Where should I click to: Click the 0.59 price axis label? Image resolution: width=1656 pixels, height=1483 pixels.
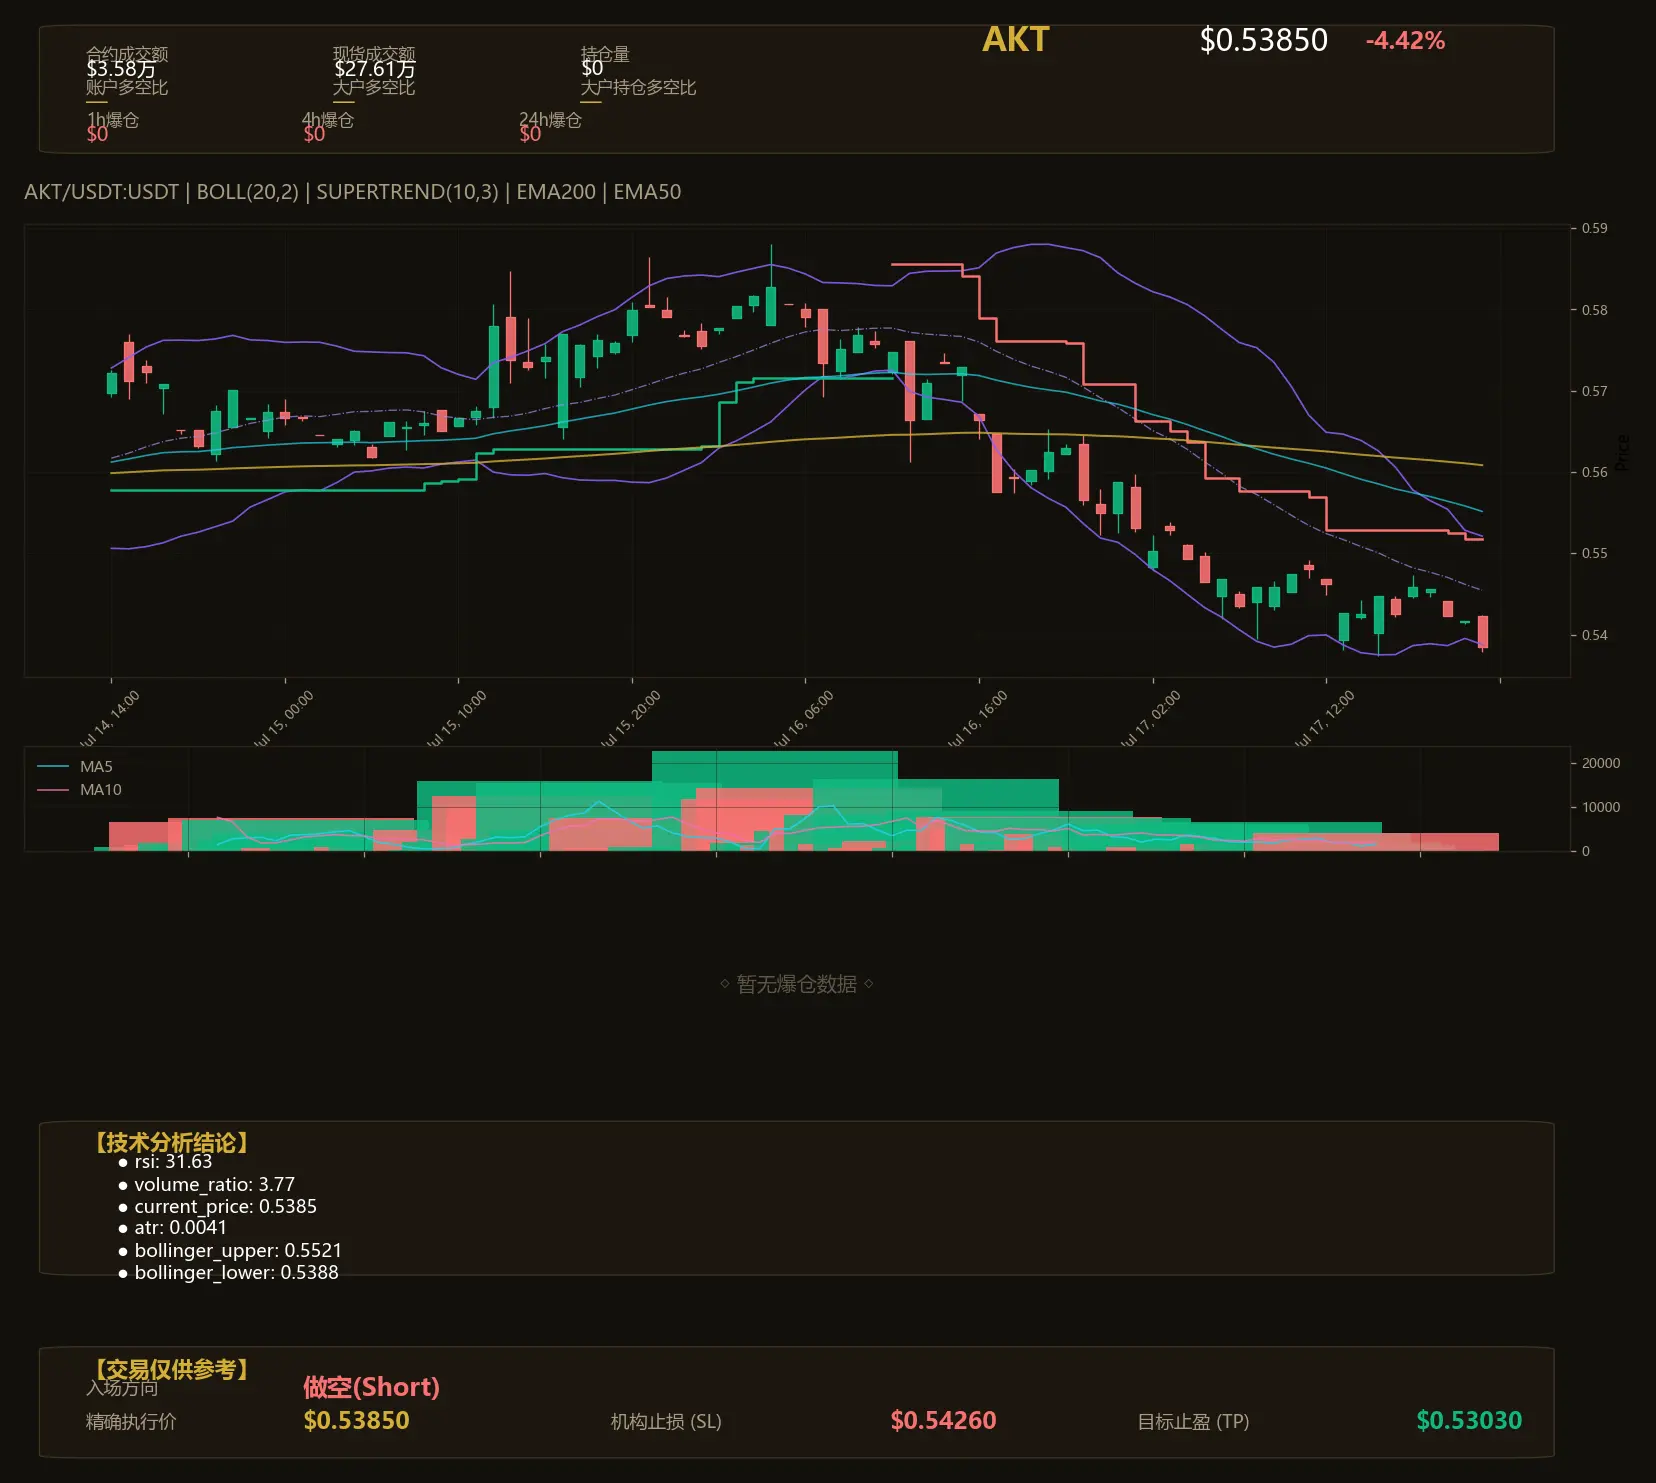tap(1594, 228)
